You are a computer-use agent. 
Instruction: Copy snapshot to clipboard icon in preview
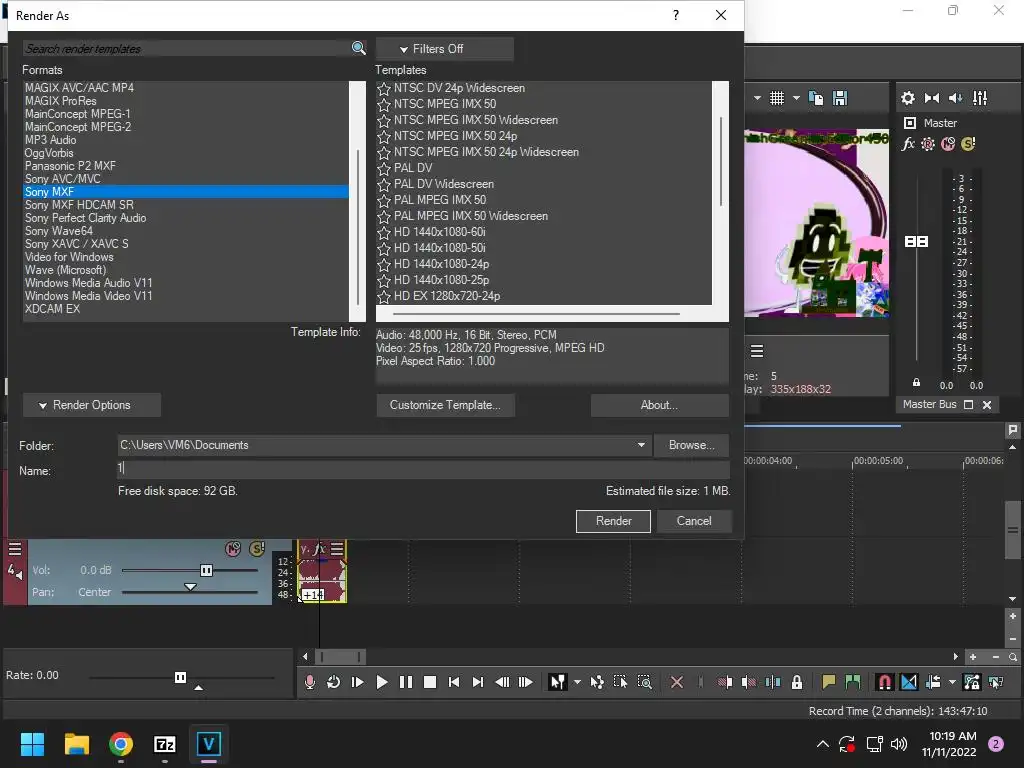[816, 98]
